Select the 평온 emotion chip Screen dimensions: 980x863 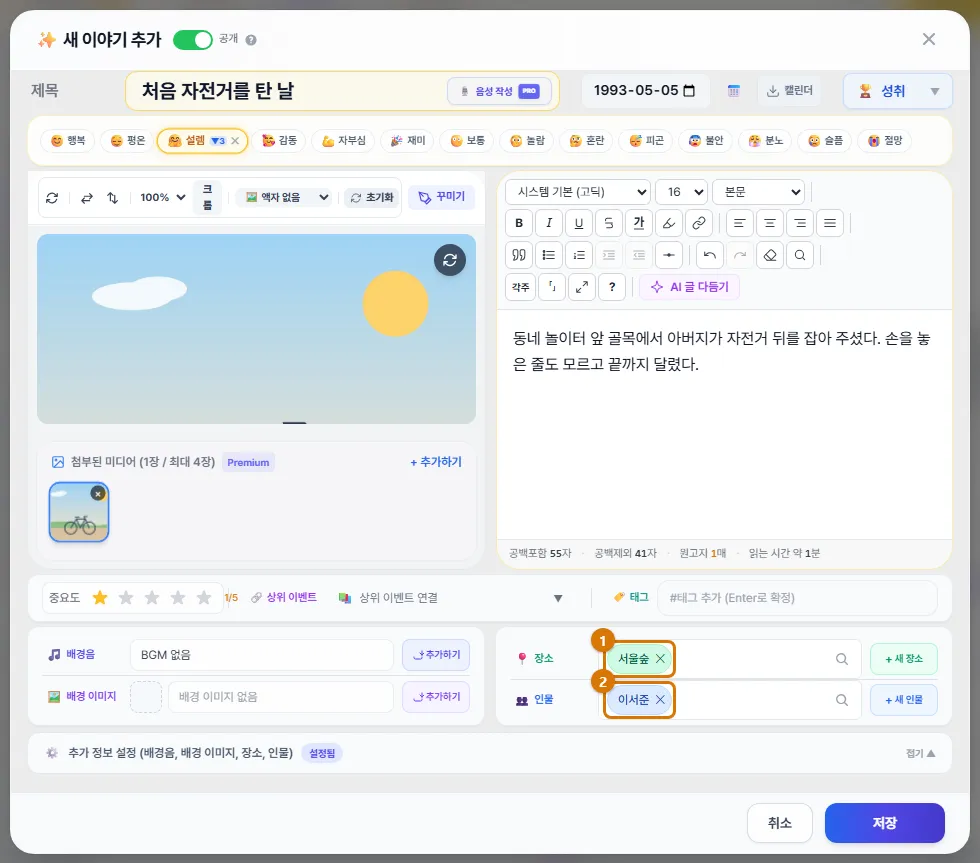(128, 141)
